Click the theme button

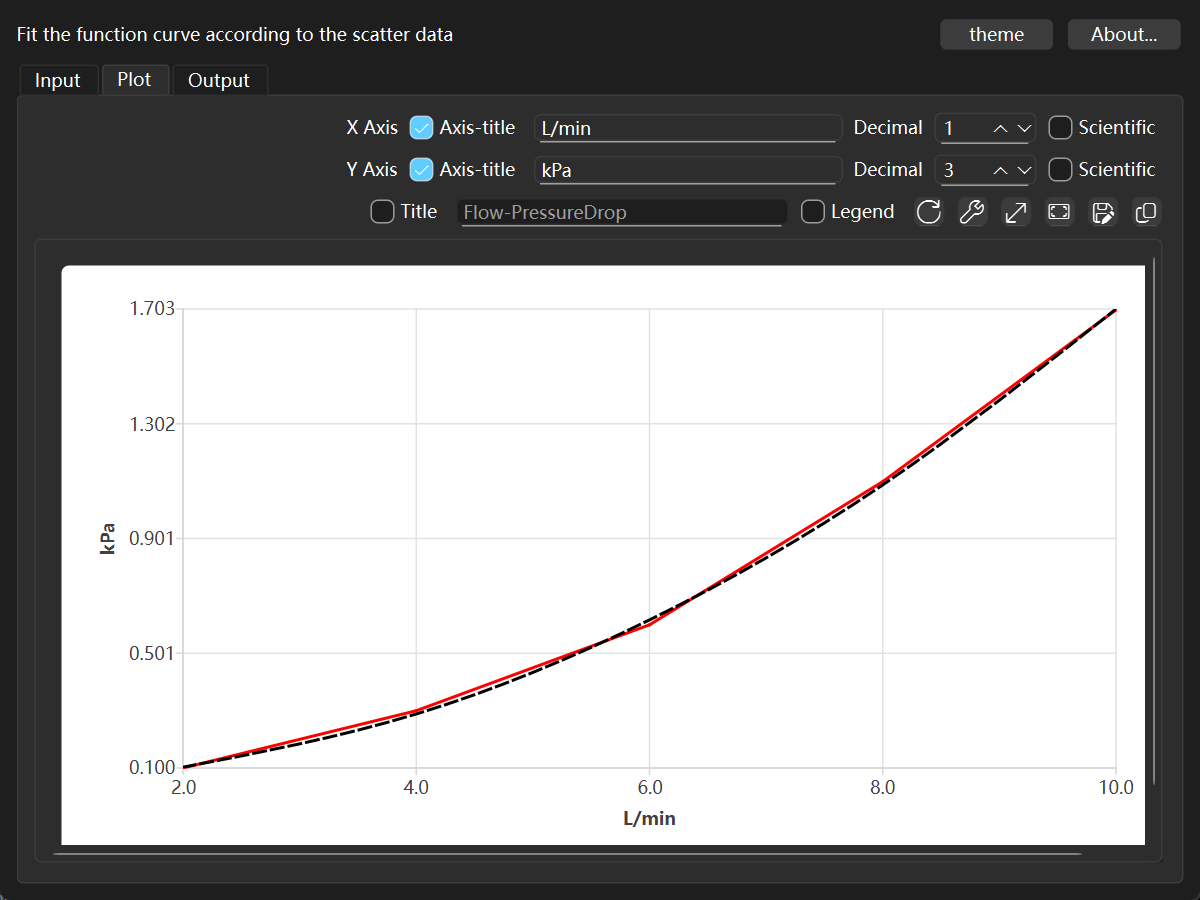pyautogui.click(x=996, y=34)
